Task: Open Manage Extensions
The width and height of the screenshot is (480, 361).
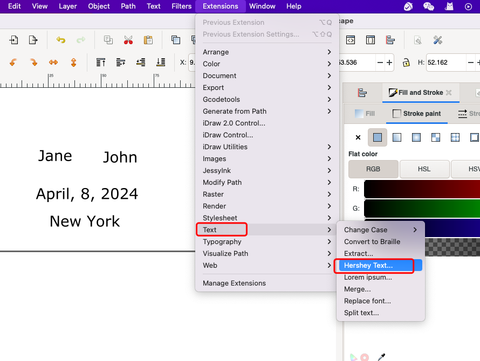Action: [267, 283]
